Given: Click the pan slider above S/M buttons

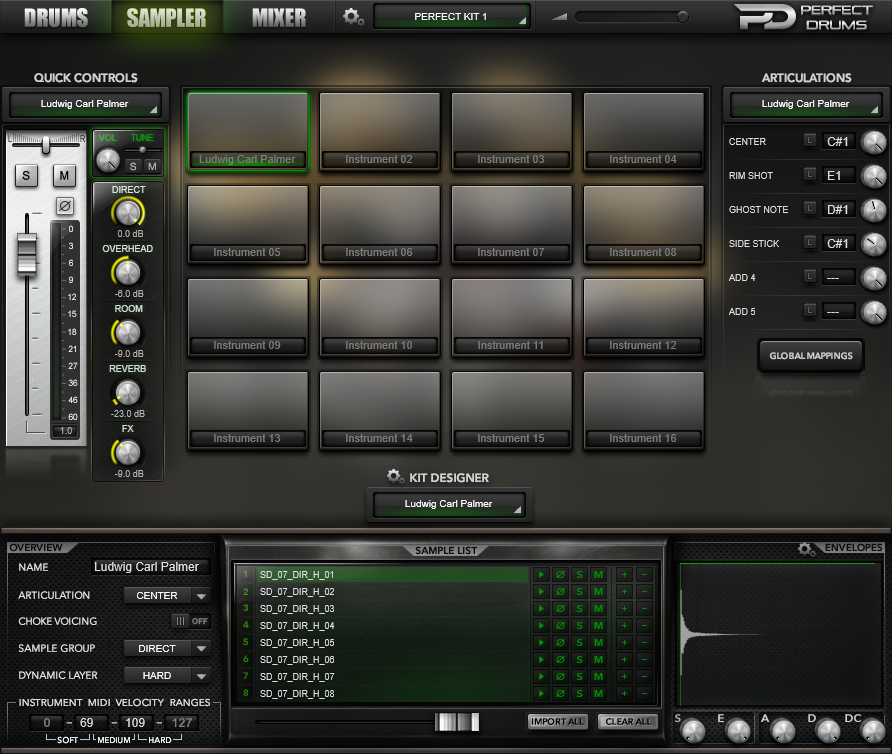Looking at the screenshot, I should [46, 145].
